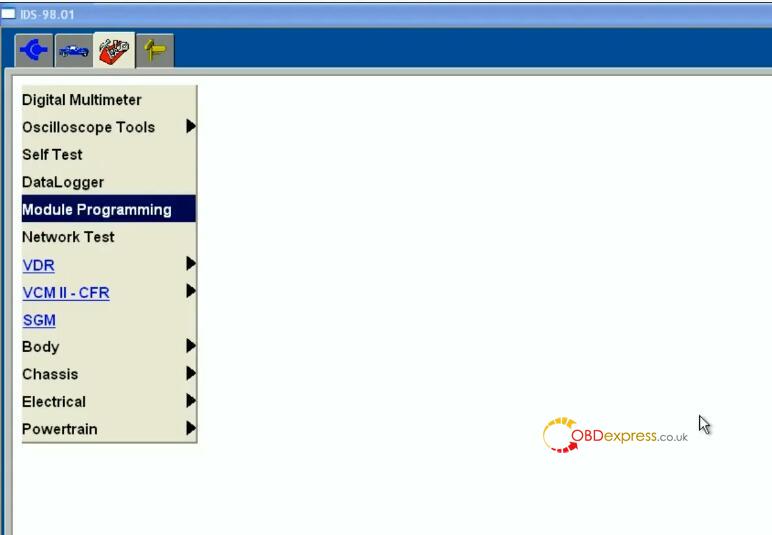Click the SGM link
Screen dimensions: 772x535
click(39, 320)
